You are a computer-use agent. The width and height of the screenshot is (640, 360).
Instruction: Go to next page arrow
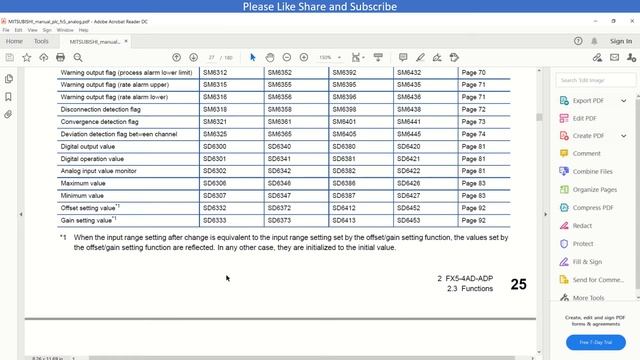tap(193, 58)
